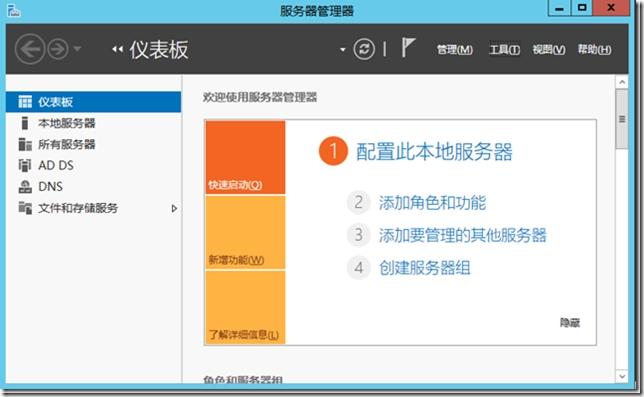Image resolution: width=644 pixels, height=397 pixels.
Task: Click the AD DS role icon
Action: pos(25,165)
